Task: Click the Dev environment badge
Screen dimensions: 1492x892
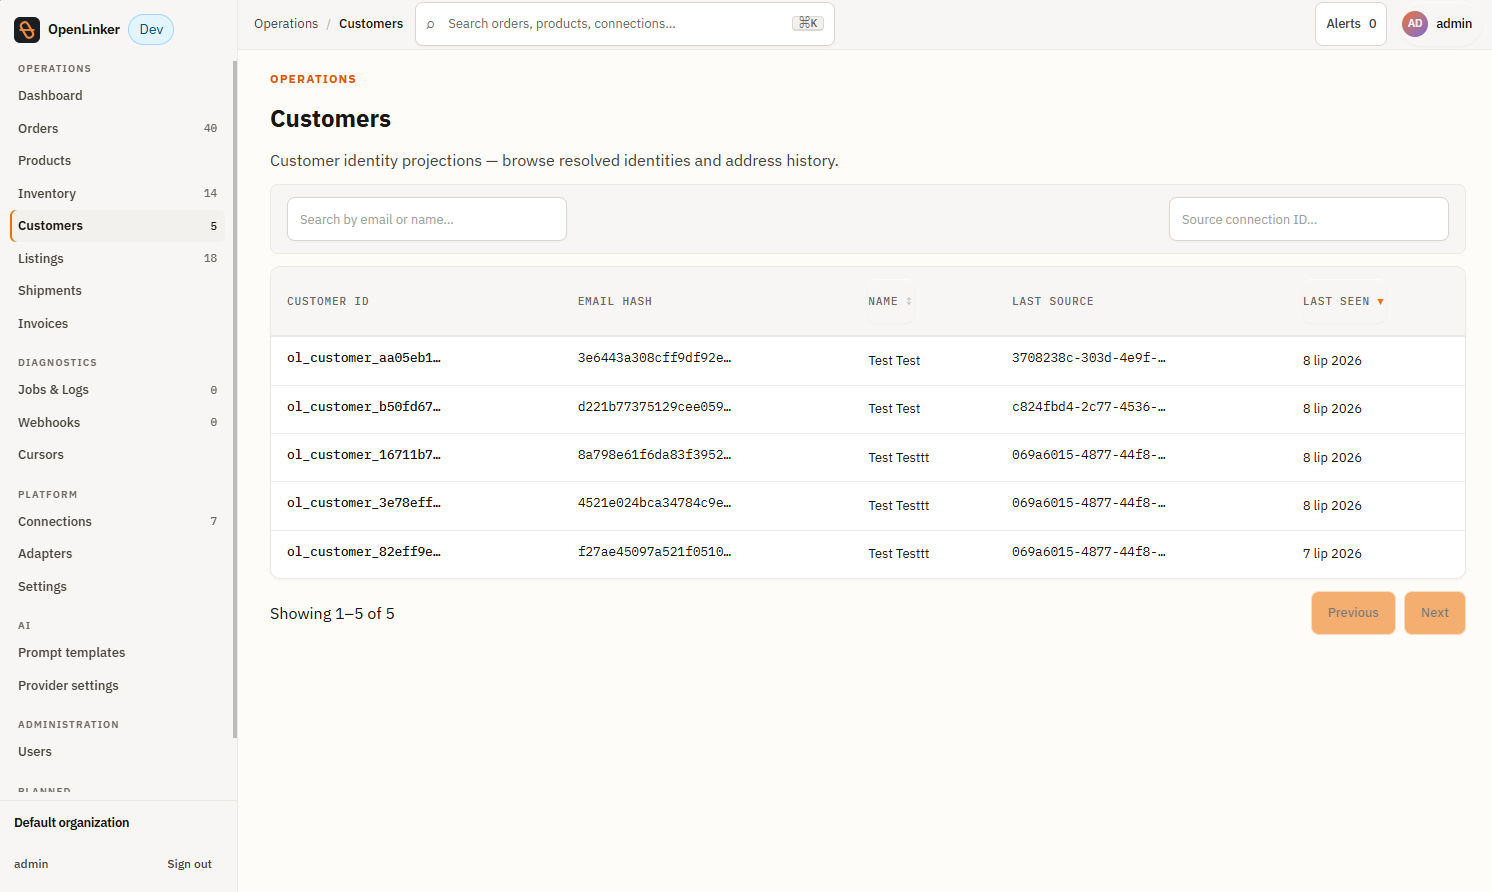Action: pyautogui.click(x=151, y=30)
